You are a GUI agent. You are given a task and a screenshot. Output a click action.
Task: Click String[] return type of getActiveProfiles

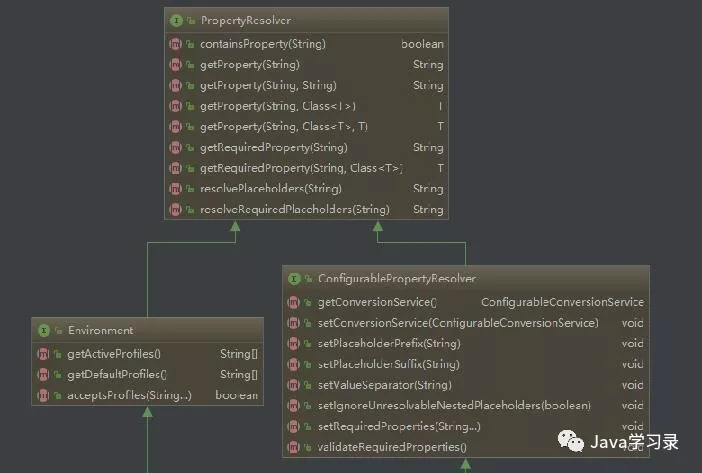(x=239, y=354)
